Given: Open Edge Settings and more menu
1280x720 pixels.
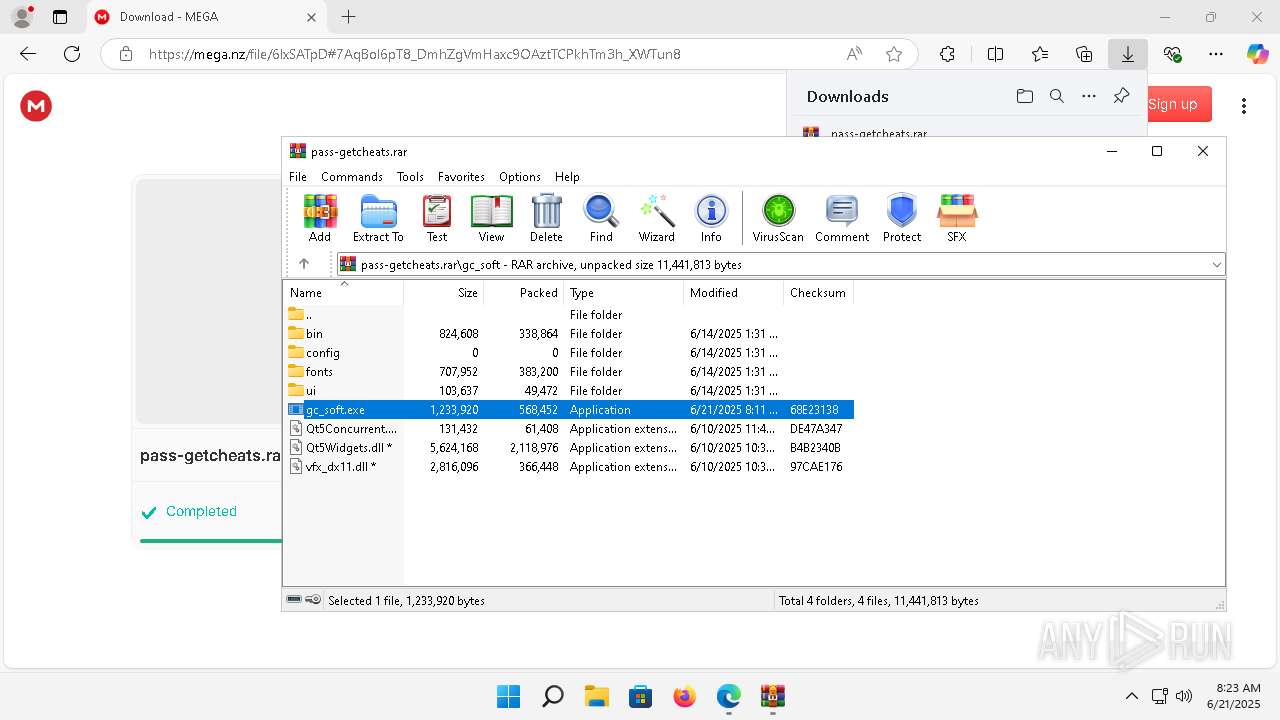Looking at the screenshot, I should [x=1216, y=54].
